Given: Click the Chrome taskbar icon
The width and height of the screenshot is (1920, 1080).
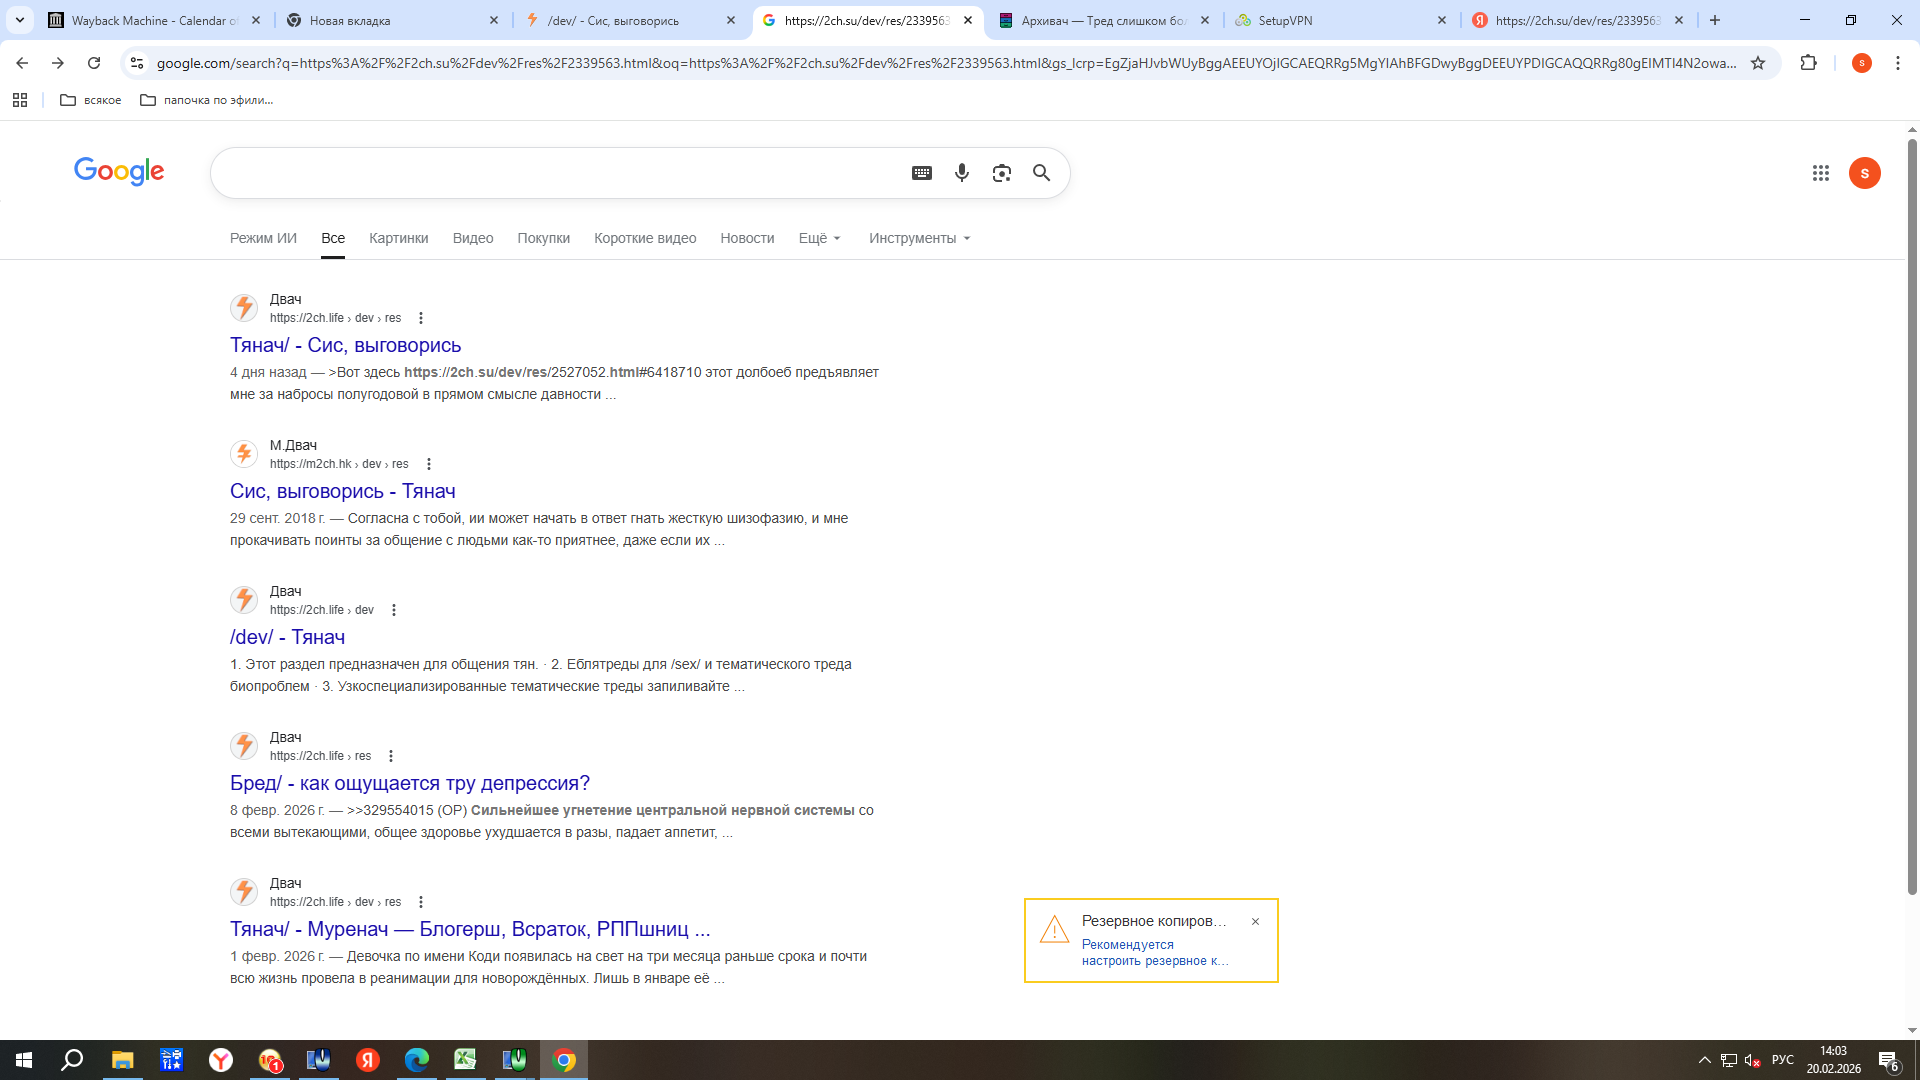Looking at the screenshot, I should point(564,1060).
